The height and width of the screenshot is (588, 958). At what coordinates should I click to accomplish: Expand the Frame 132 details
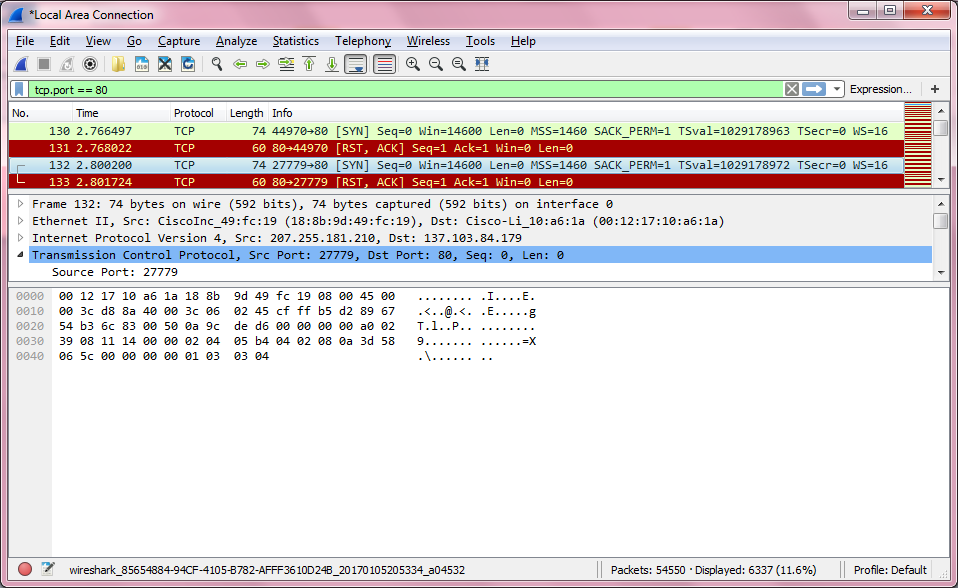pyautogui.click(x=20, y=204)
